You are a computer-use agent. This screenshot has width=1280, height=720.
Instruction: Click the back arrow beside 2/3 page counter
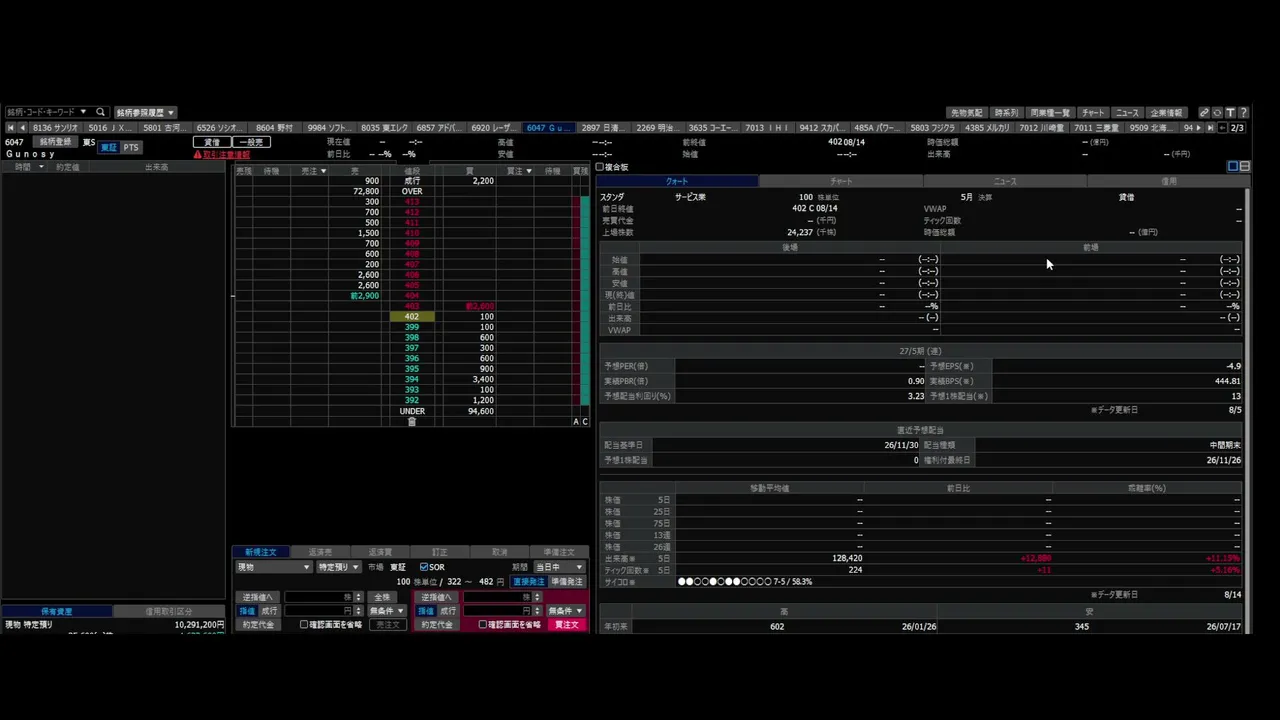pos(1222,128)
